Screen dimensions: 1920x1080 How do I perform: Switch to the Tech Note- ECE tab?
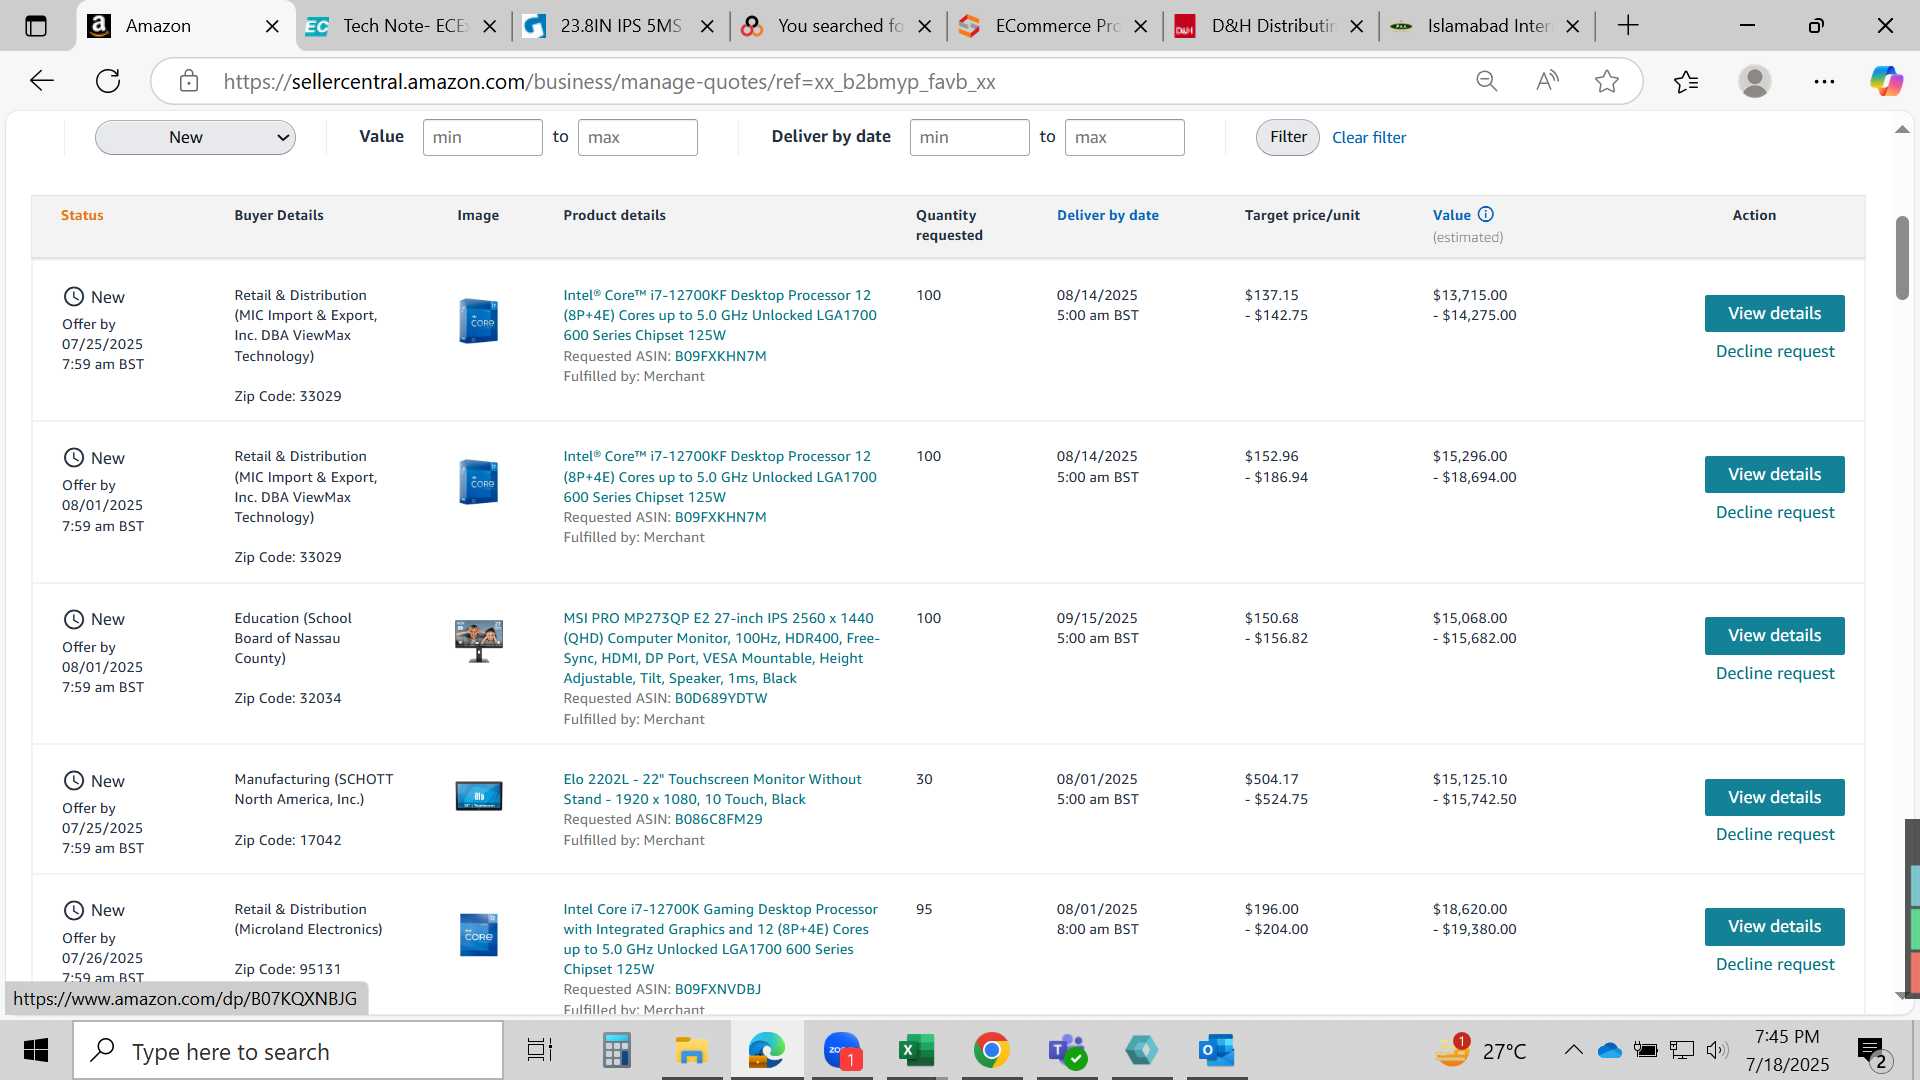[x=405, y=26]
